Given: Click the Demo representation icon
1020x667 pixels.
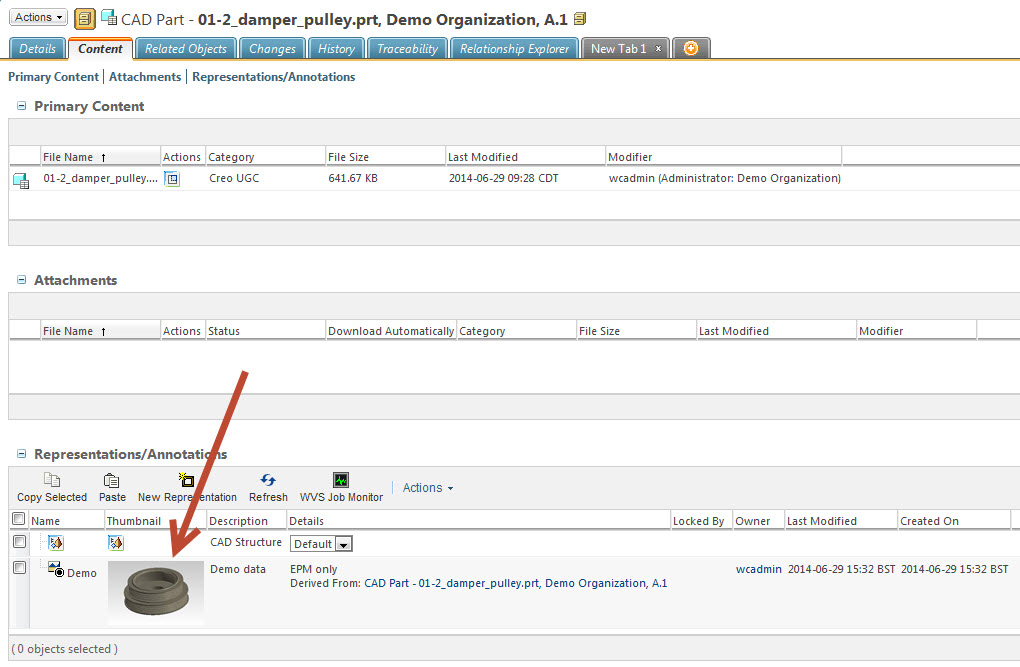Looking at the screenshot, I should 56,569.
